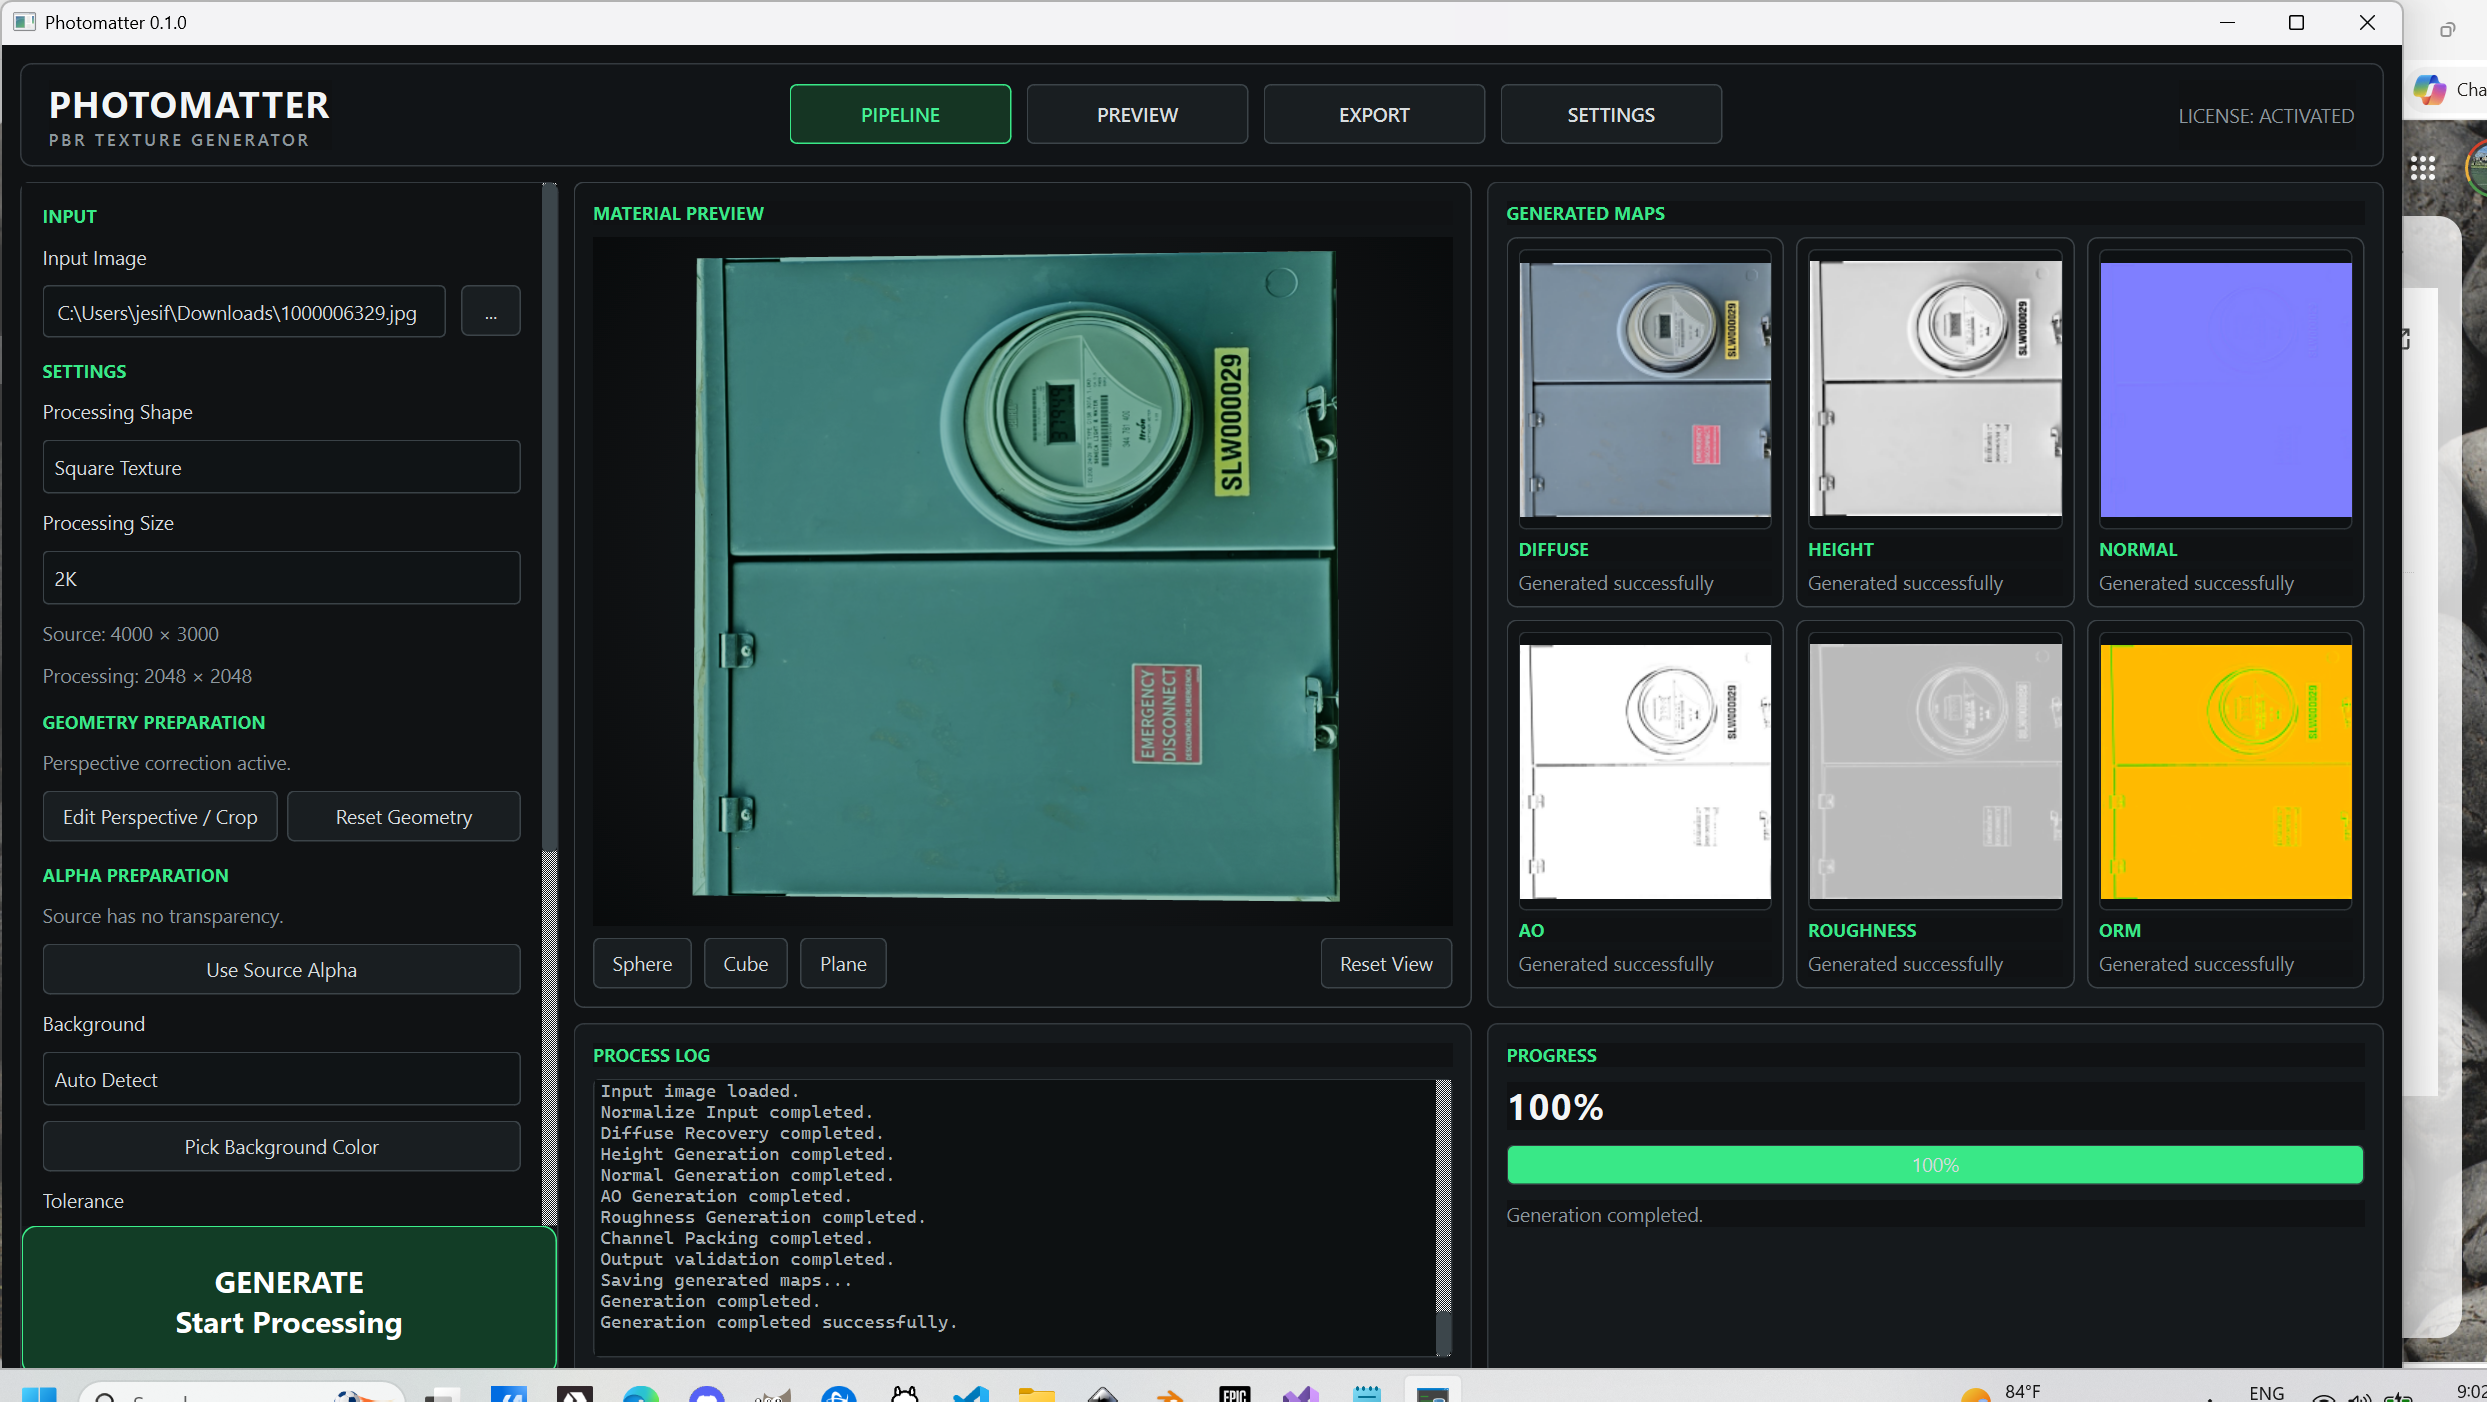The image size is (2487, 1402).
Task: Click Edit Perspective / Crop
Action: [x=160, y=816]
